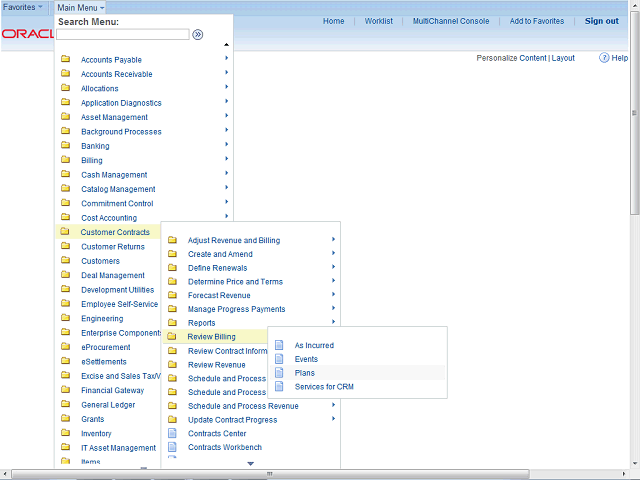This screenshot has height=480, width=640.
Task: Open the Main Menu dropdown
Action: pyautogui.click(x=80, y=8)
